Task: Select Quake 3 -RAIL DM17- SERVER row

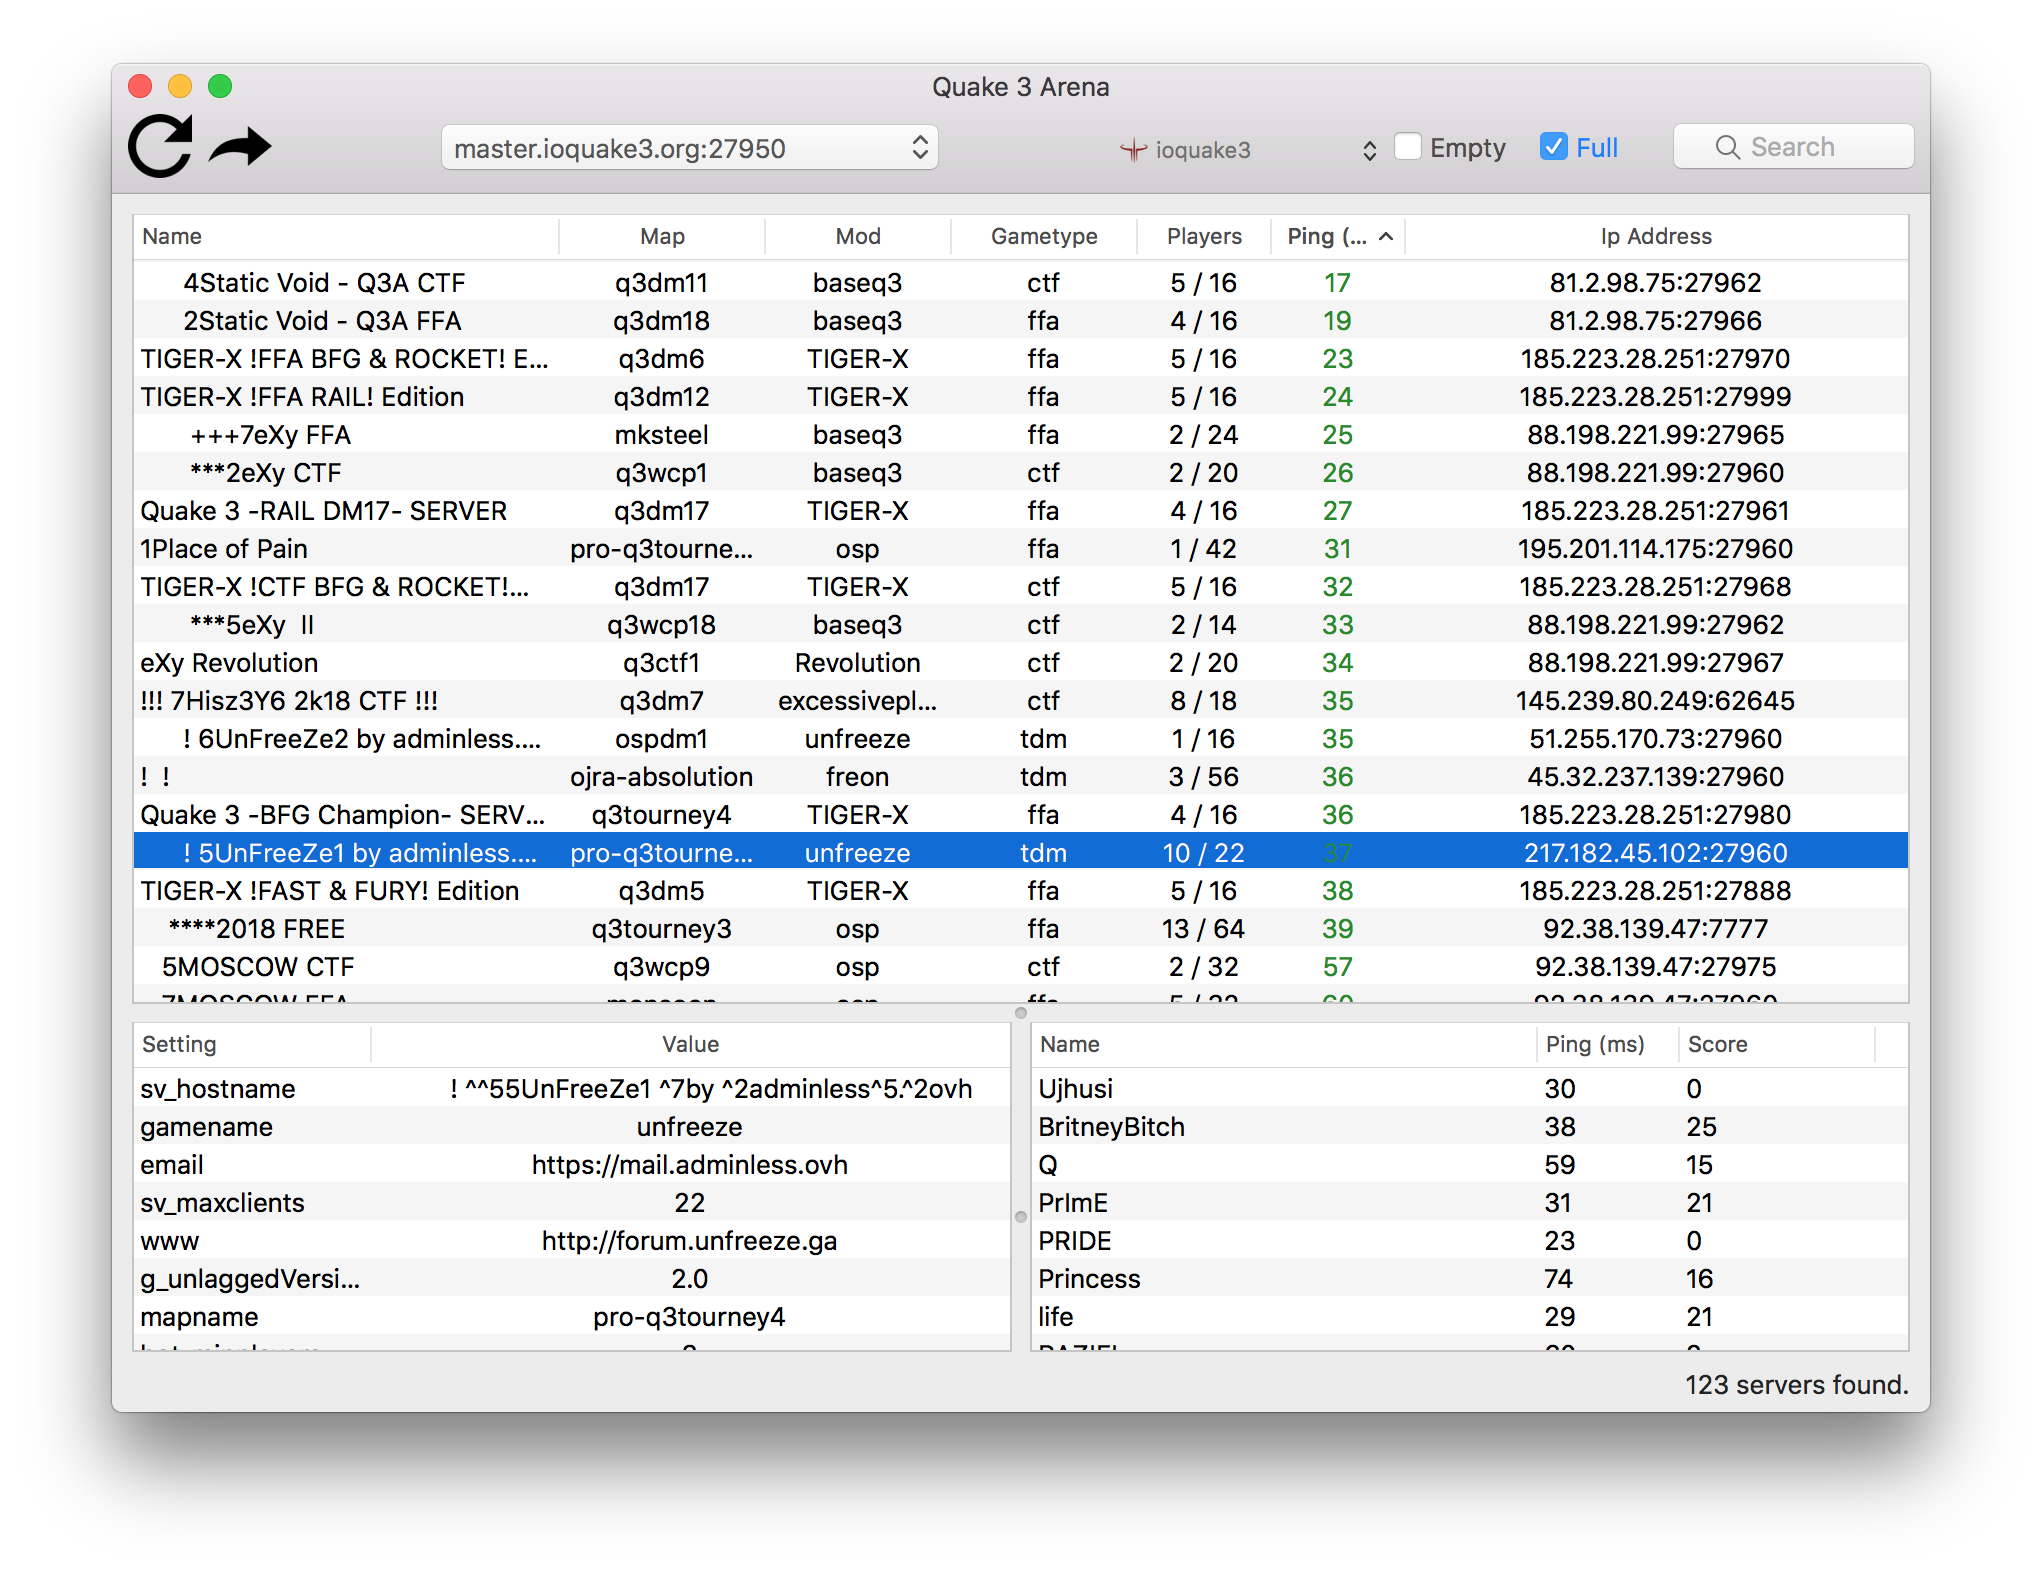Action: pos(1020,511)
